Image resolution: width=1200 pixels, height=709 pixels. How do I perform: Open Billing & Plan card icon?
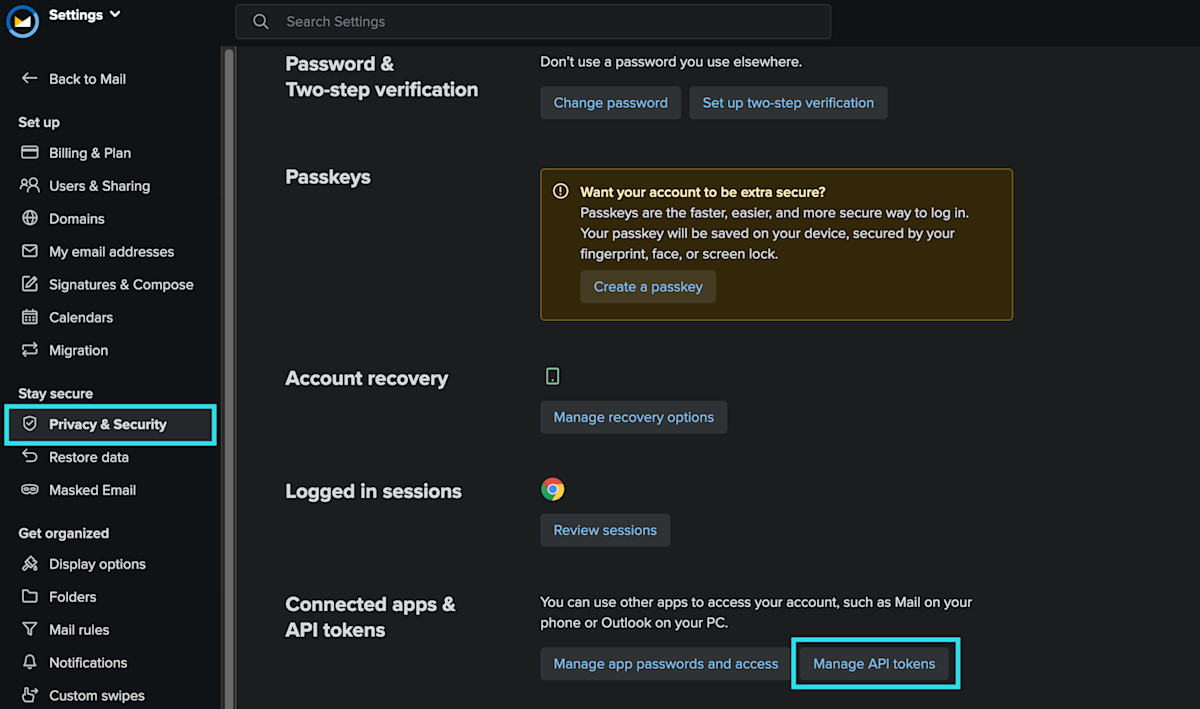pos(29,153)
